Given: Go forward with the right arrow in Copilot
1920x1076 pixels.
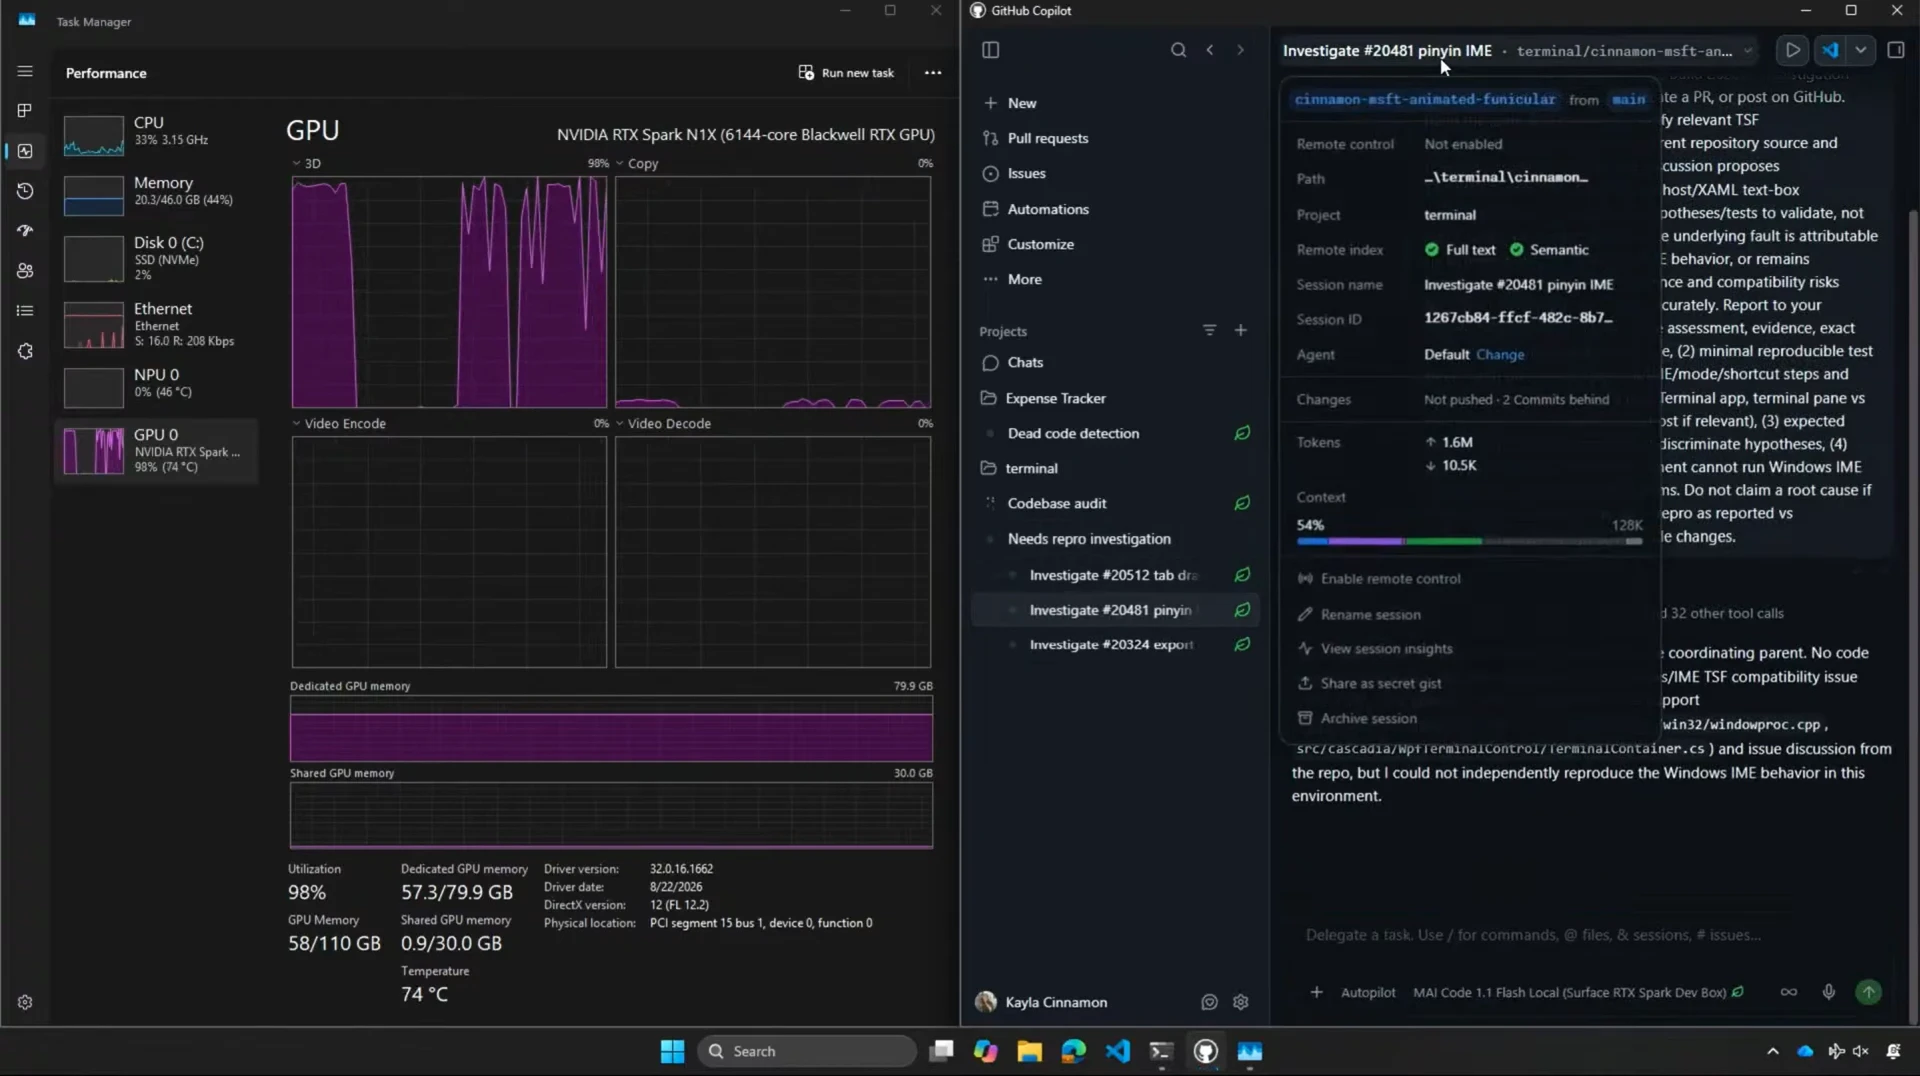Looking at the screenshot, I should click(1241, 50).
